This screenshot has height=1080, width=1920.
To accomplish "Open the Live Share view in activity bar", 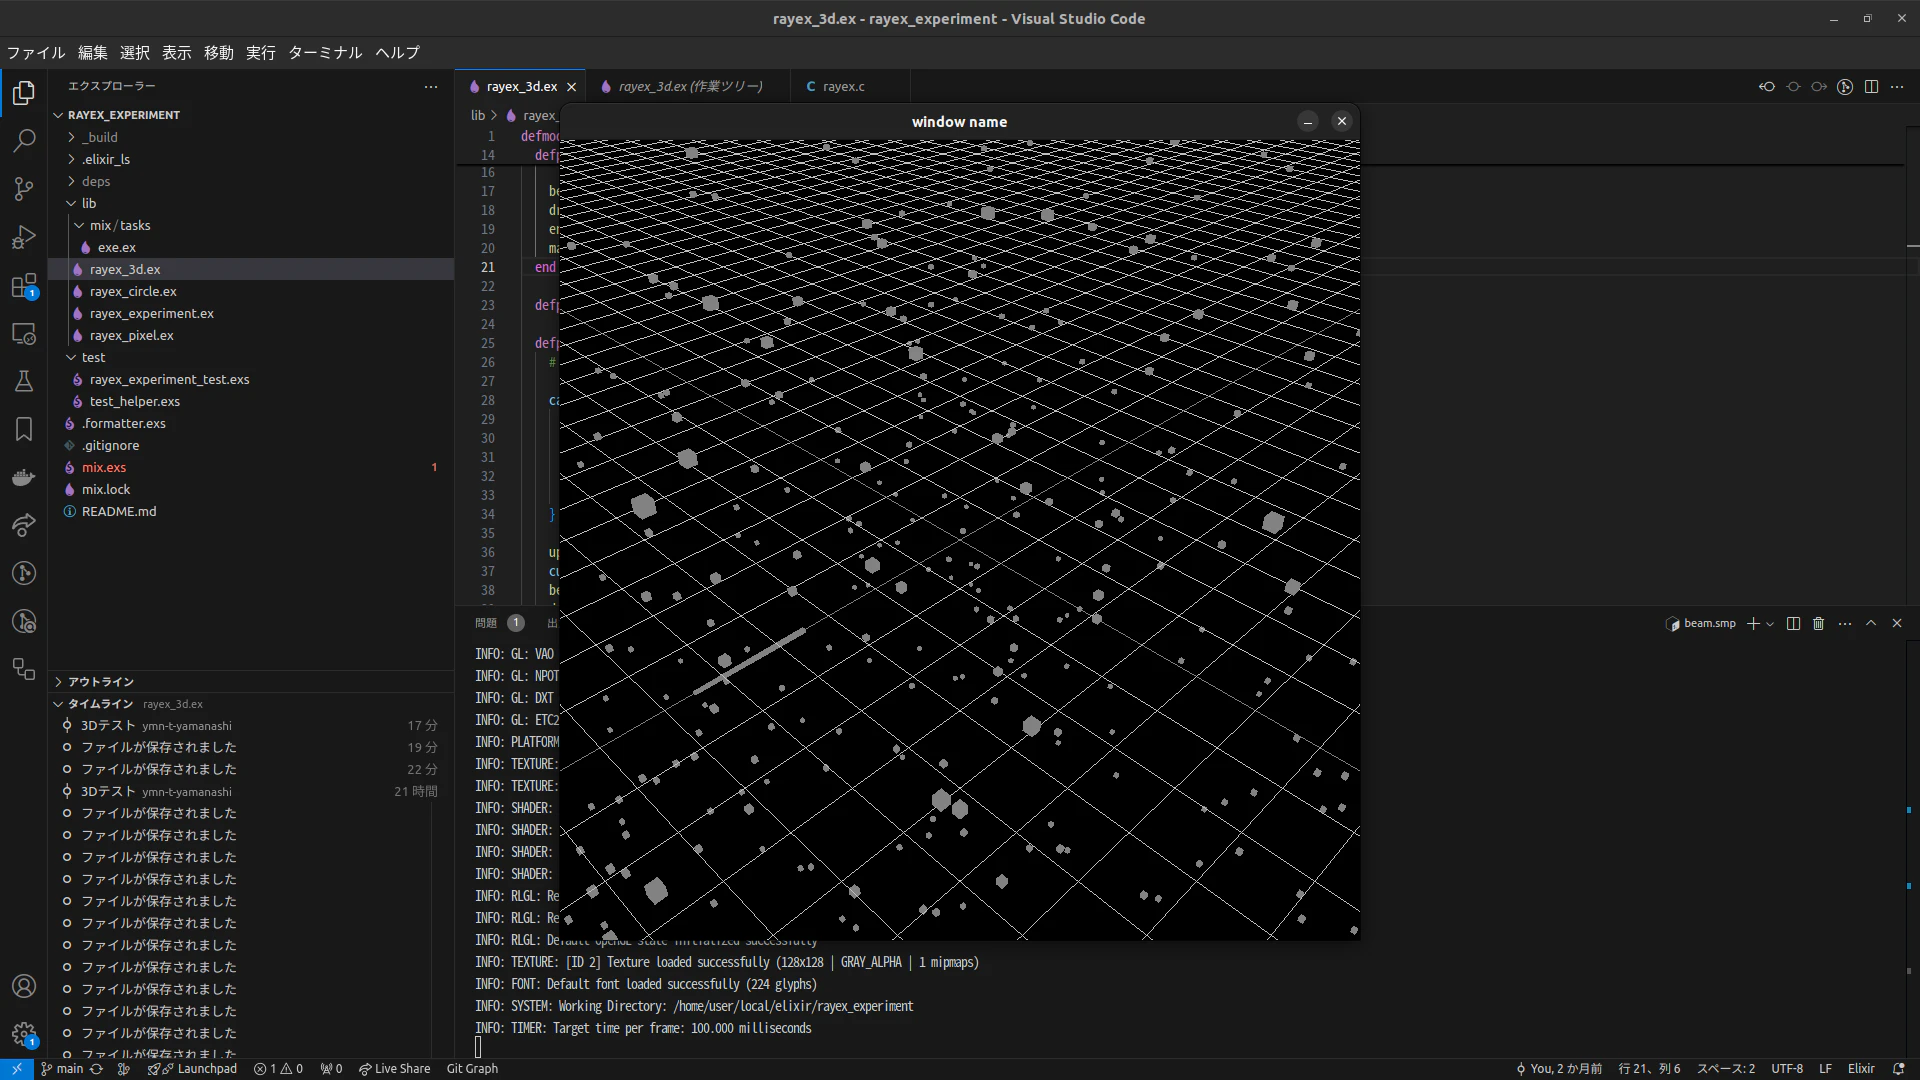I will click(x=24, y=525).
